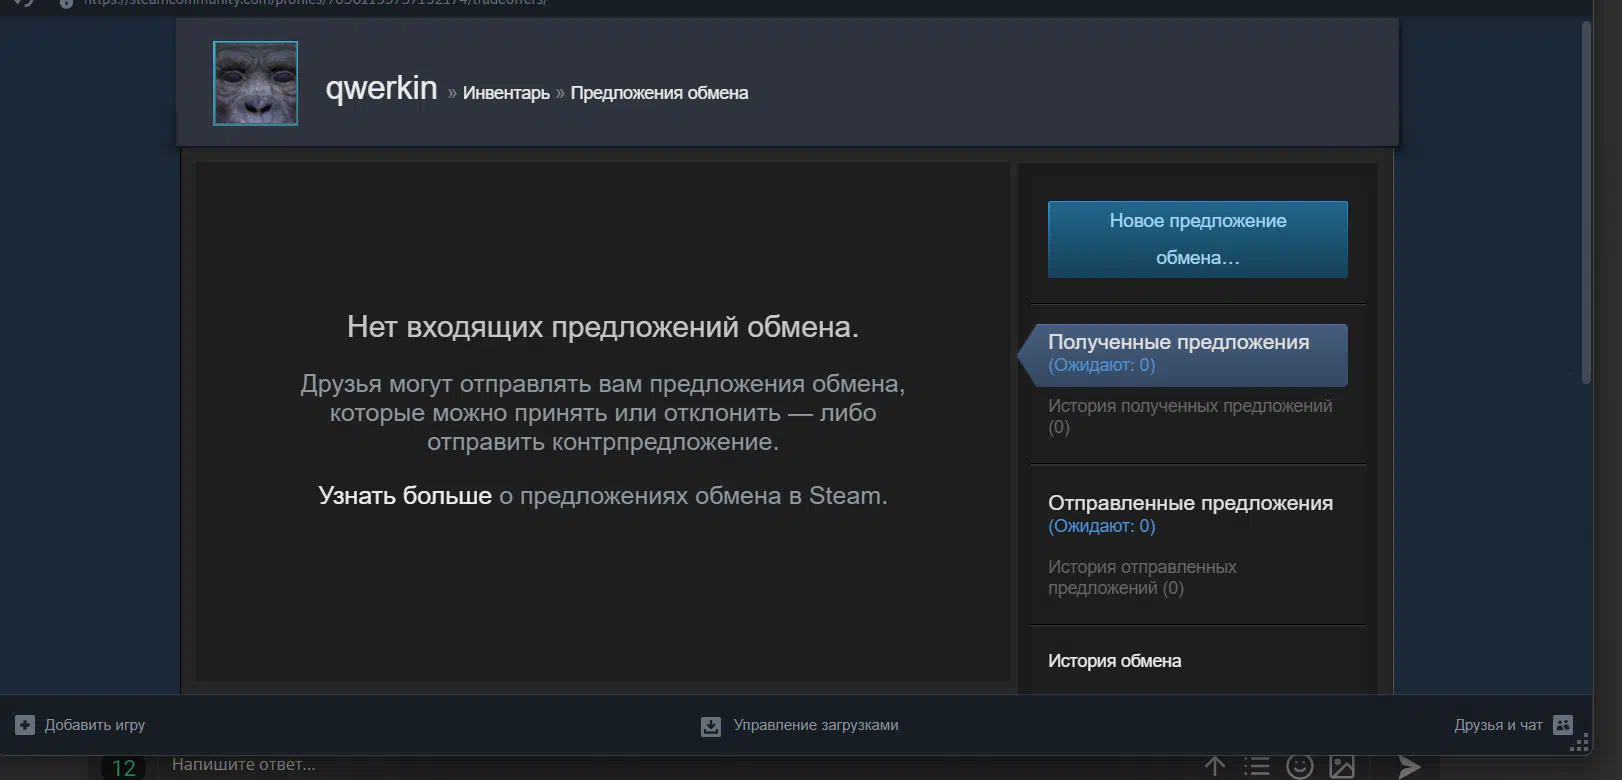Click the Добавить игру plus icon
Screen dimensions: 1622x780
(25, 725)
